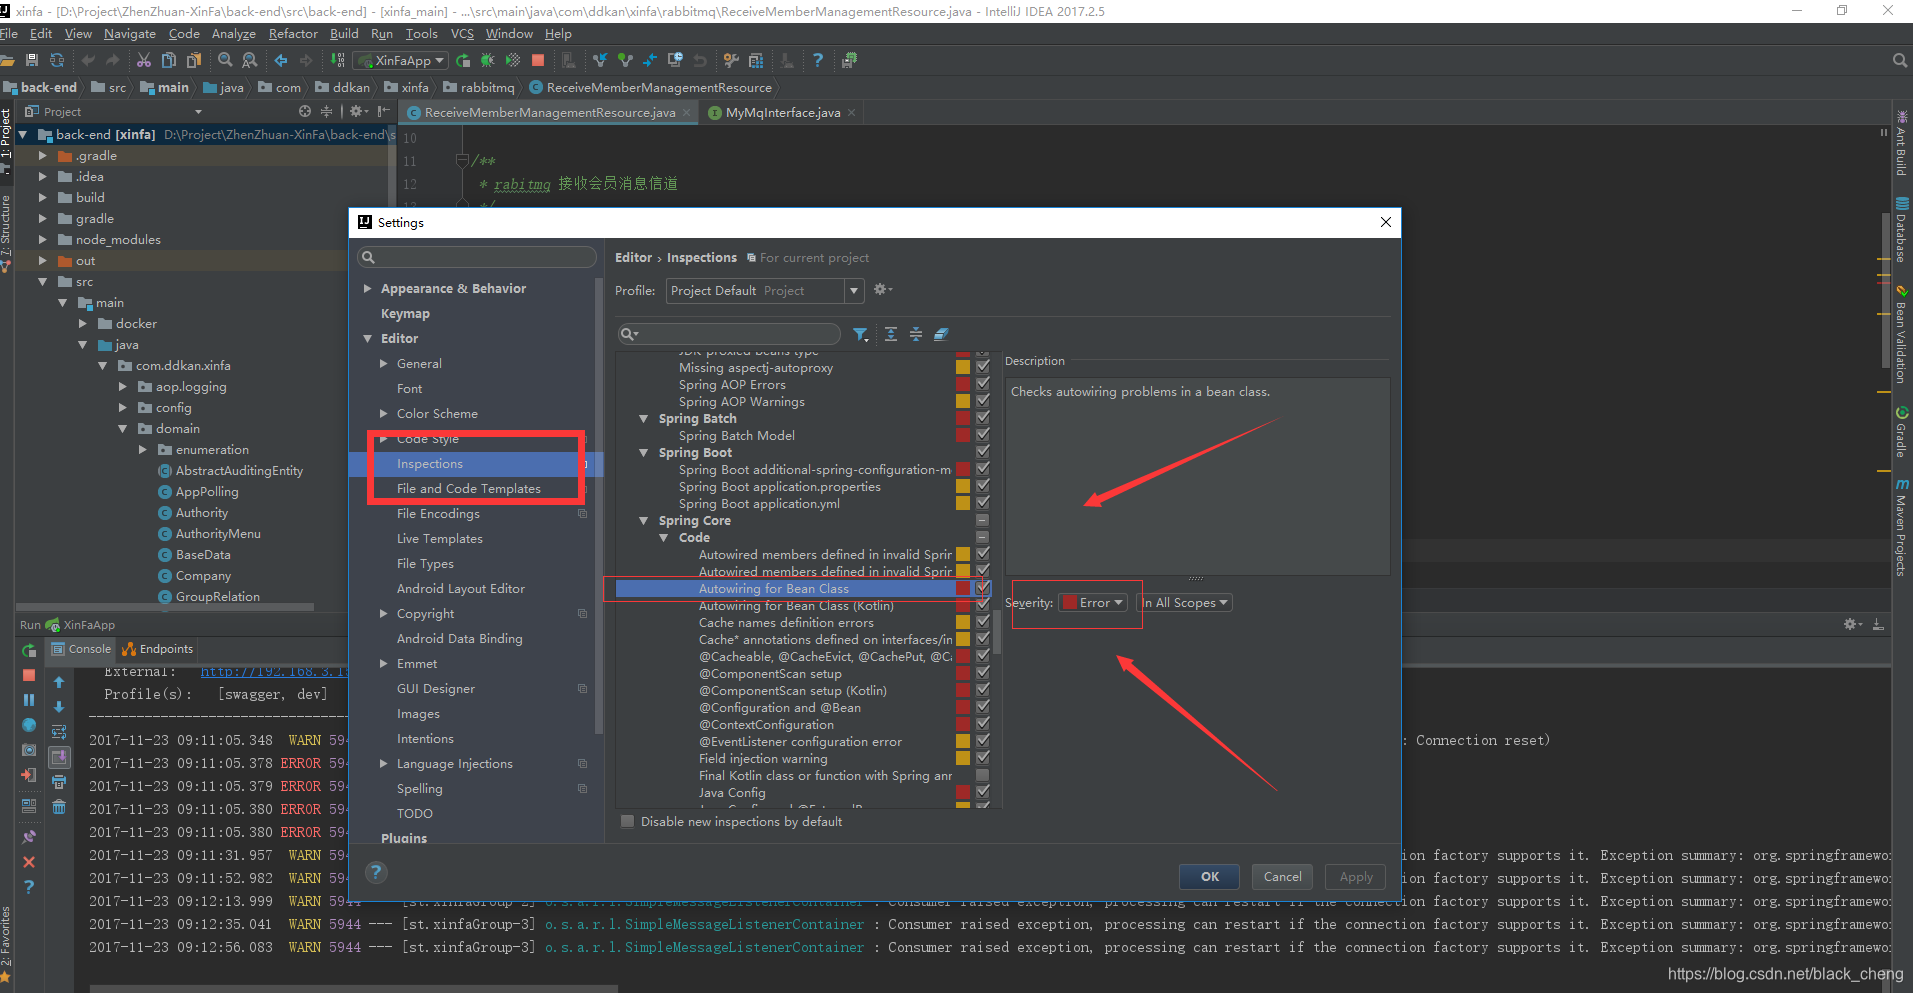Toggle checkbox for Autowiring for Bean Class
Viewport: 1913px width, 993px height.
pyautogui.click(x=983, y=588)
